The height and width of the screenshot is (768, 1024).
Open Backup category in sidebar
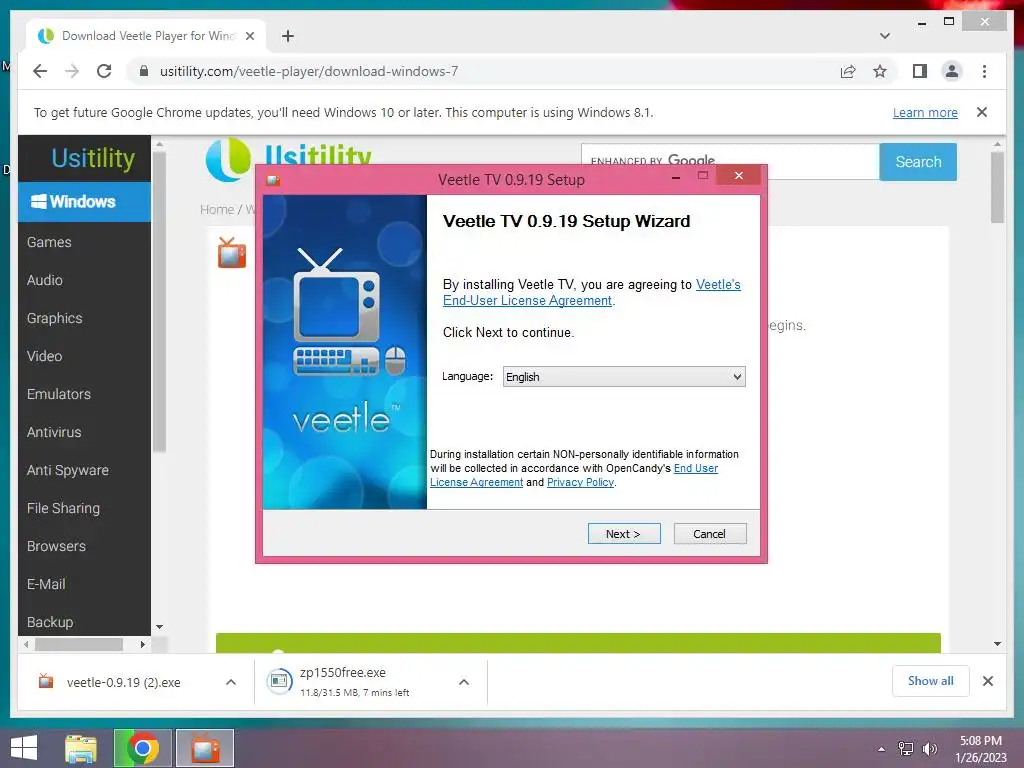[50, 622]
